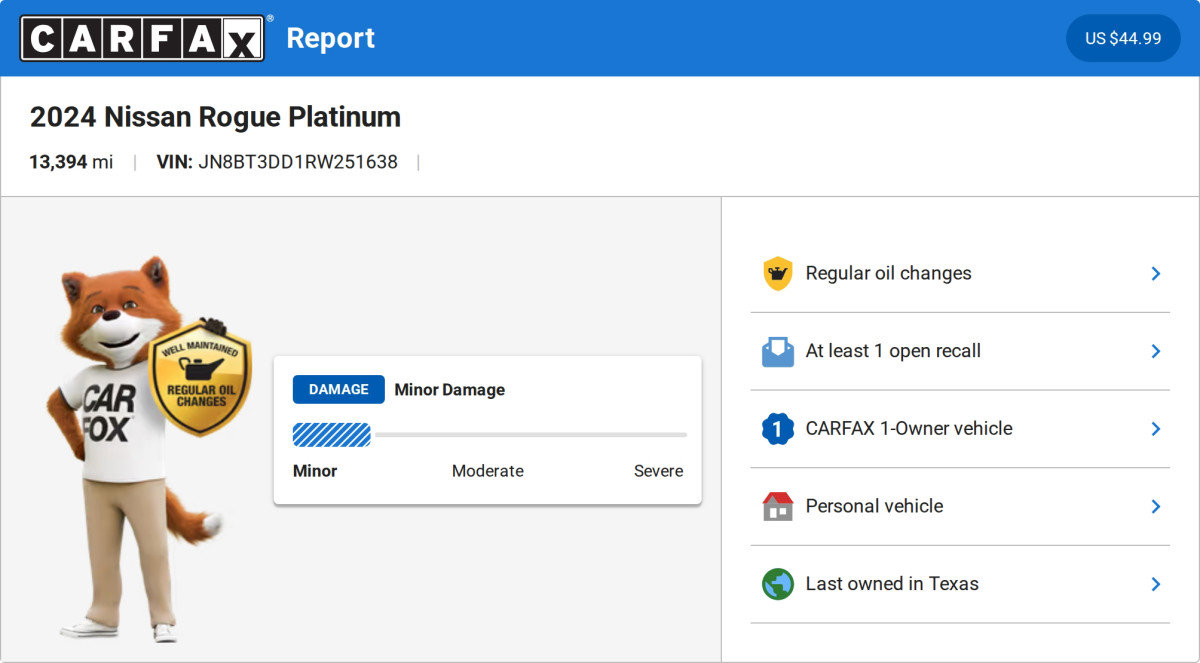Open the Last owned in Texas link
The height and width of the screenshot is (663, 1200).
click(892, 584)
